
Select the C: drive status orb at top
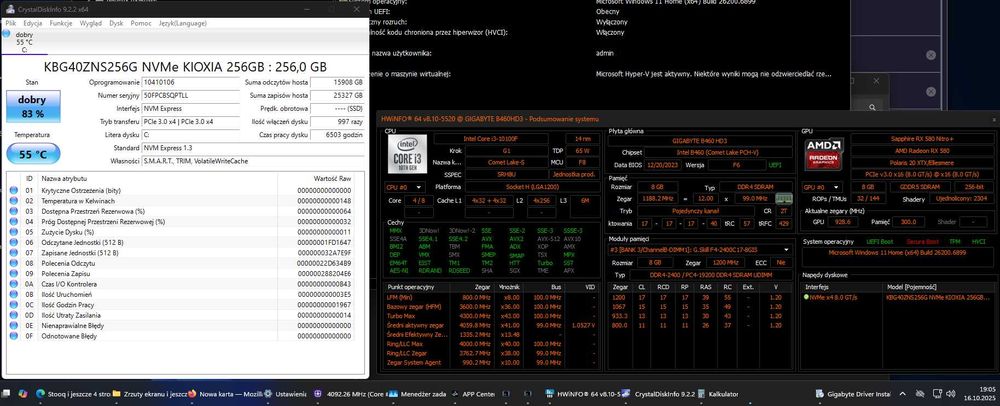7,33
